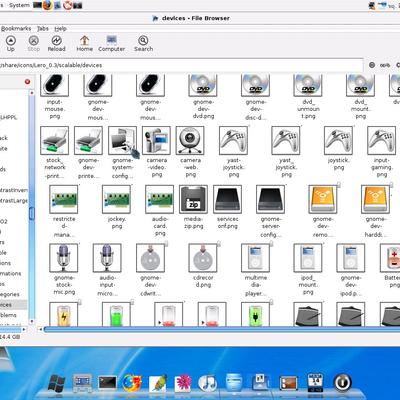
Task: Open the terminal from the dock
Action: coord(107,383)
